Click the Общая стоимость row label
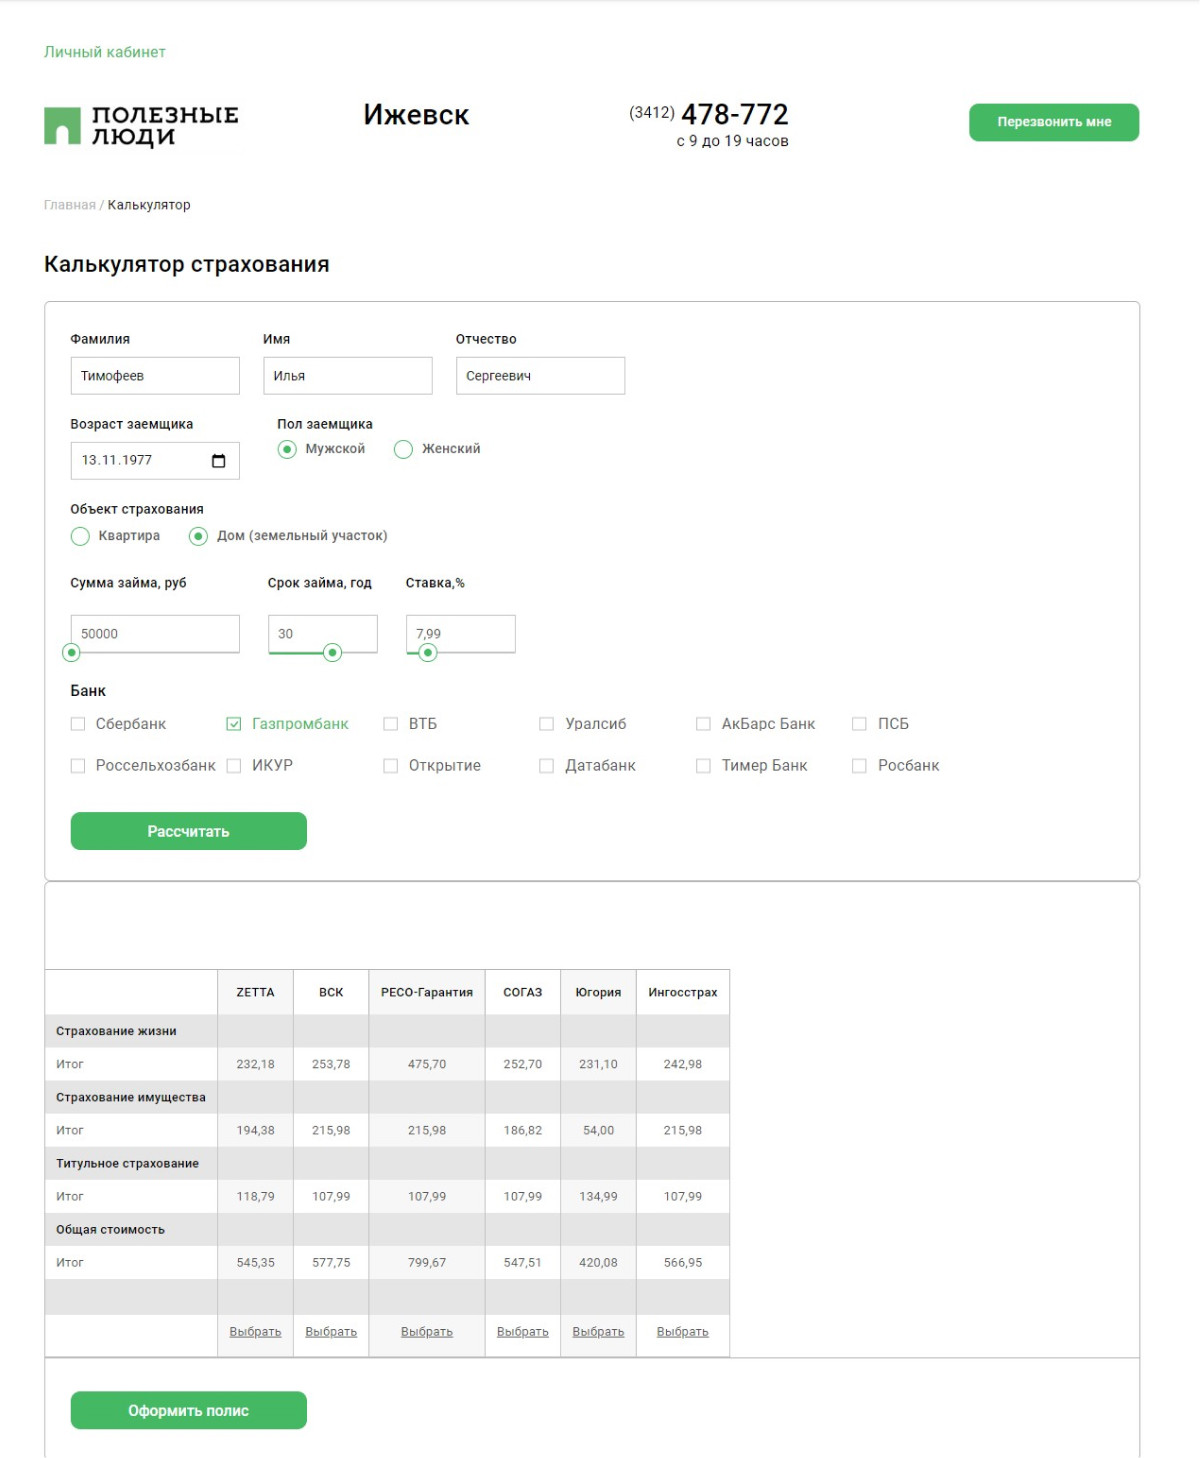 [110, 1229]
